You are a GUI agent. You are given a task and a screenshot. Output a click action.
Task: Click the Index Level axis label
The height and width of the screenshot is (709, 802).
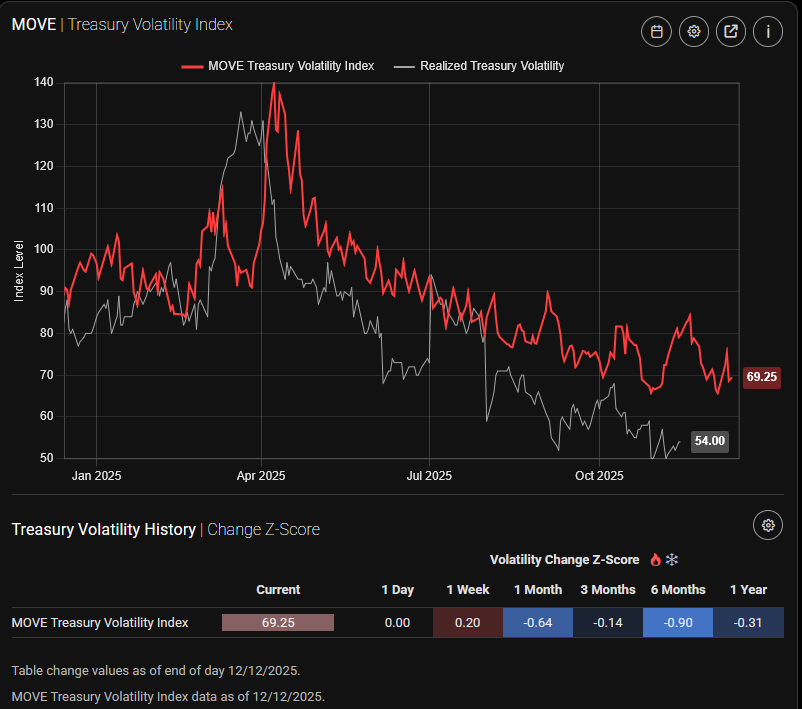[16, 270]
